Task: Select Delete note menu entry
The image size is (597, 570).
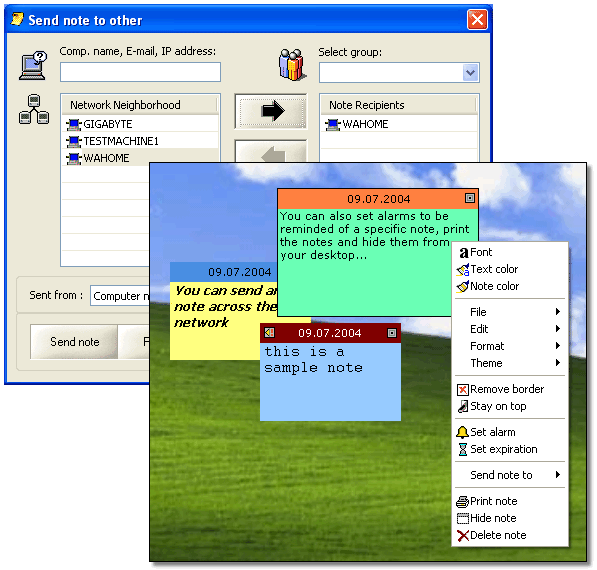Action: tap(510, 536)
